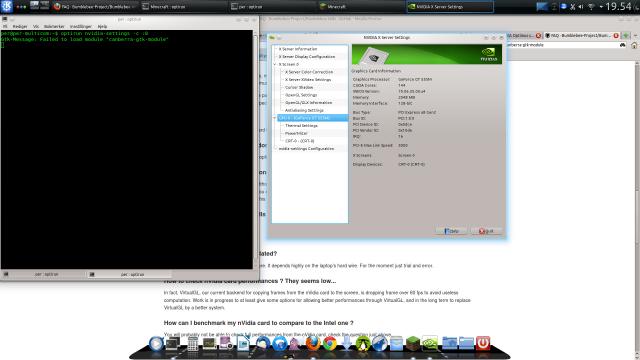640x360 pixels.
Task: Open the Fil menu in the terminal
Action: click(5, 27)
